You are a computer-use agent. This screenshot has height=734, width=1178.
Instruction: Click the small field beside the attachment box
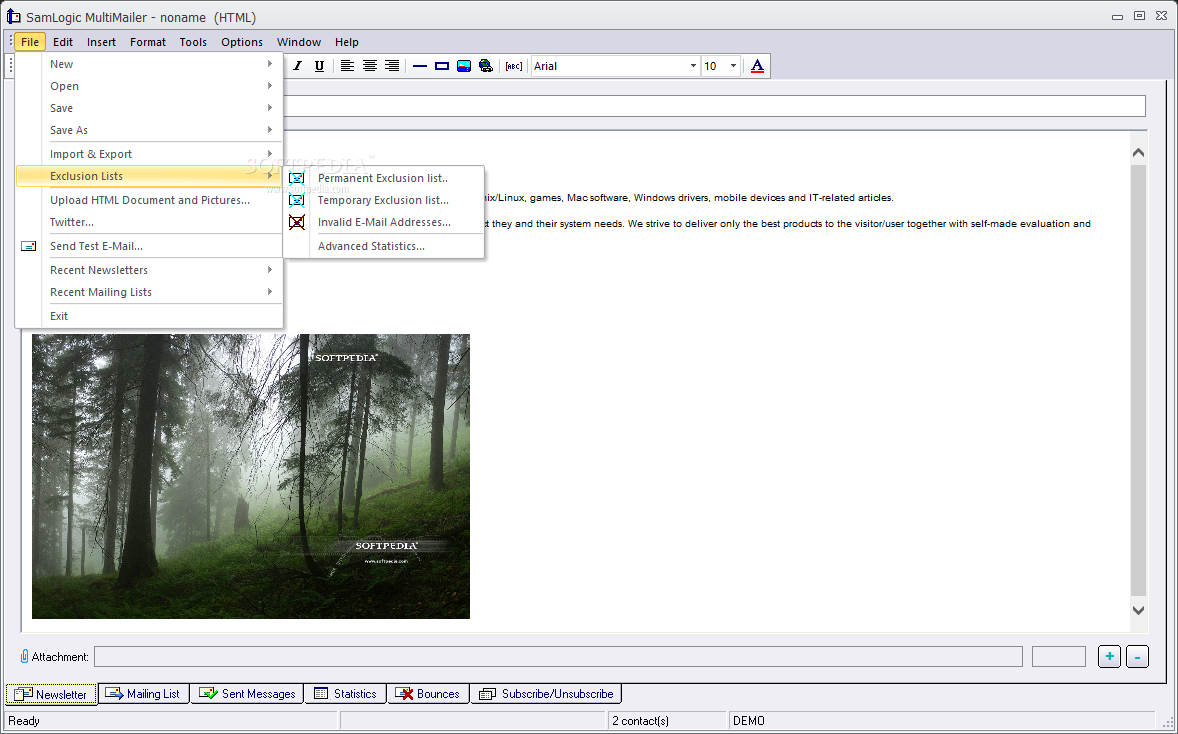[x=1059, y=657]
